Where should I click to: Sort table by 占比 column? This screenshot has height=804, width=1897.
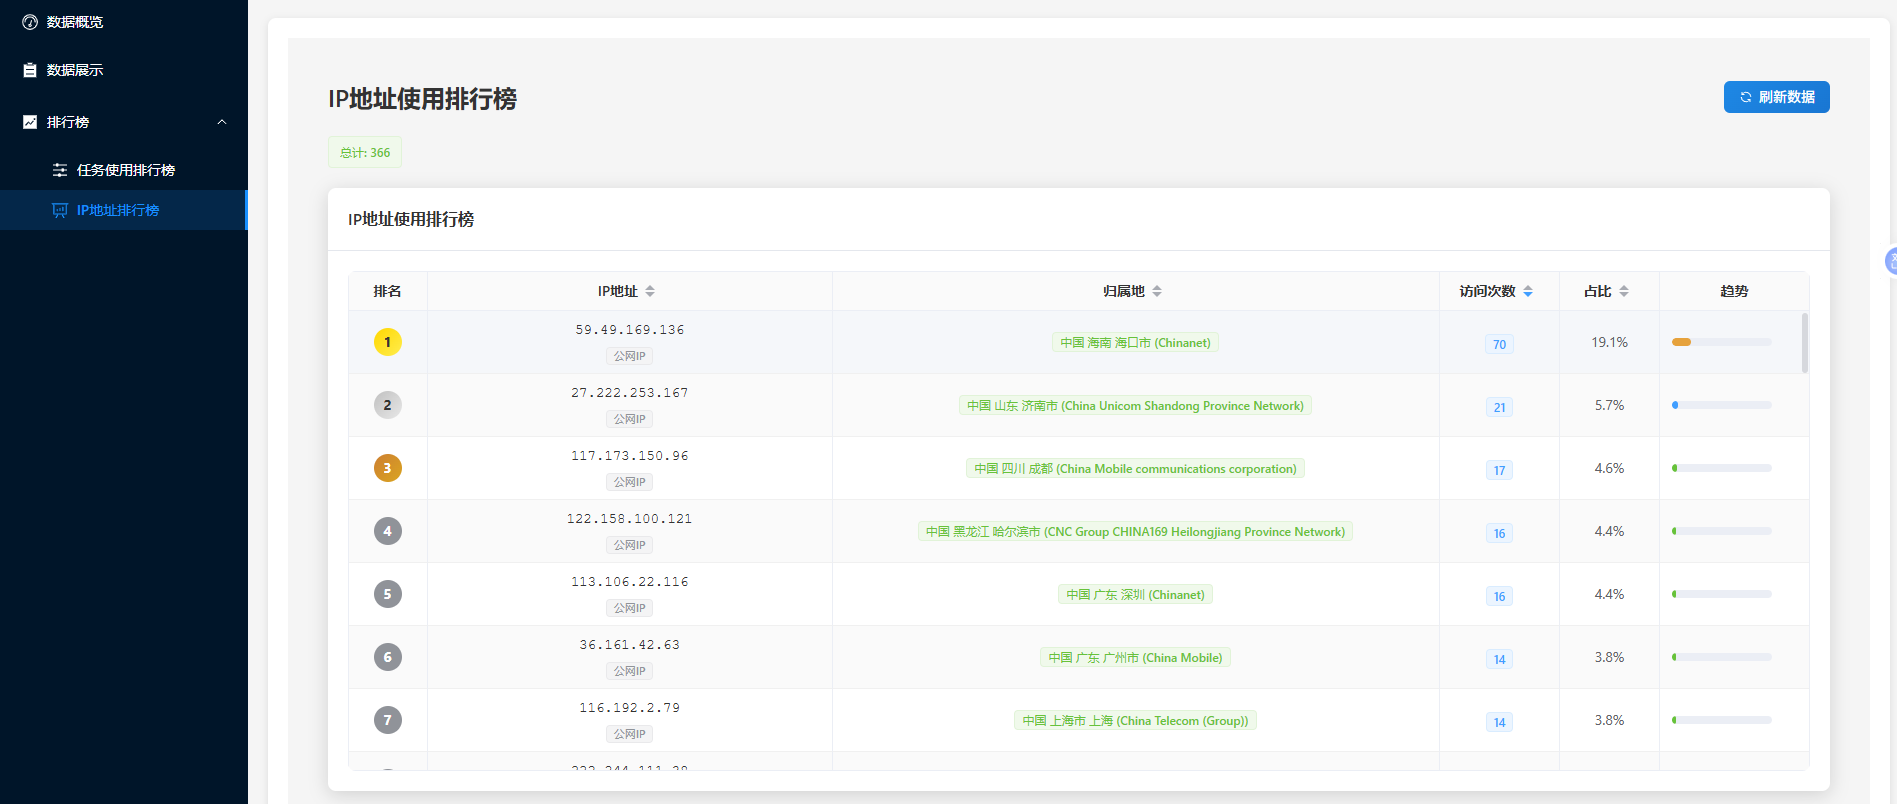coord(1624,291)
